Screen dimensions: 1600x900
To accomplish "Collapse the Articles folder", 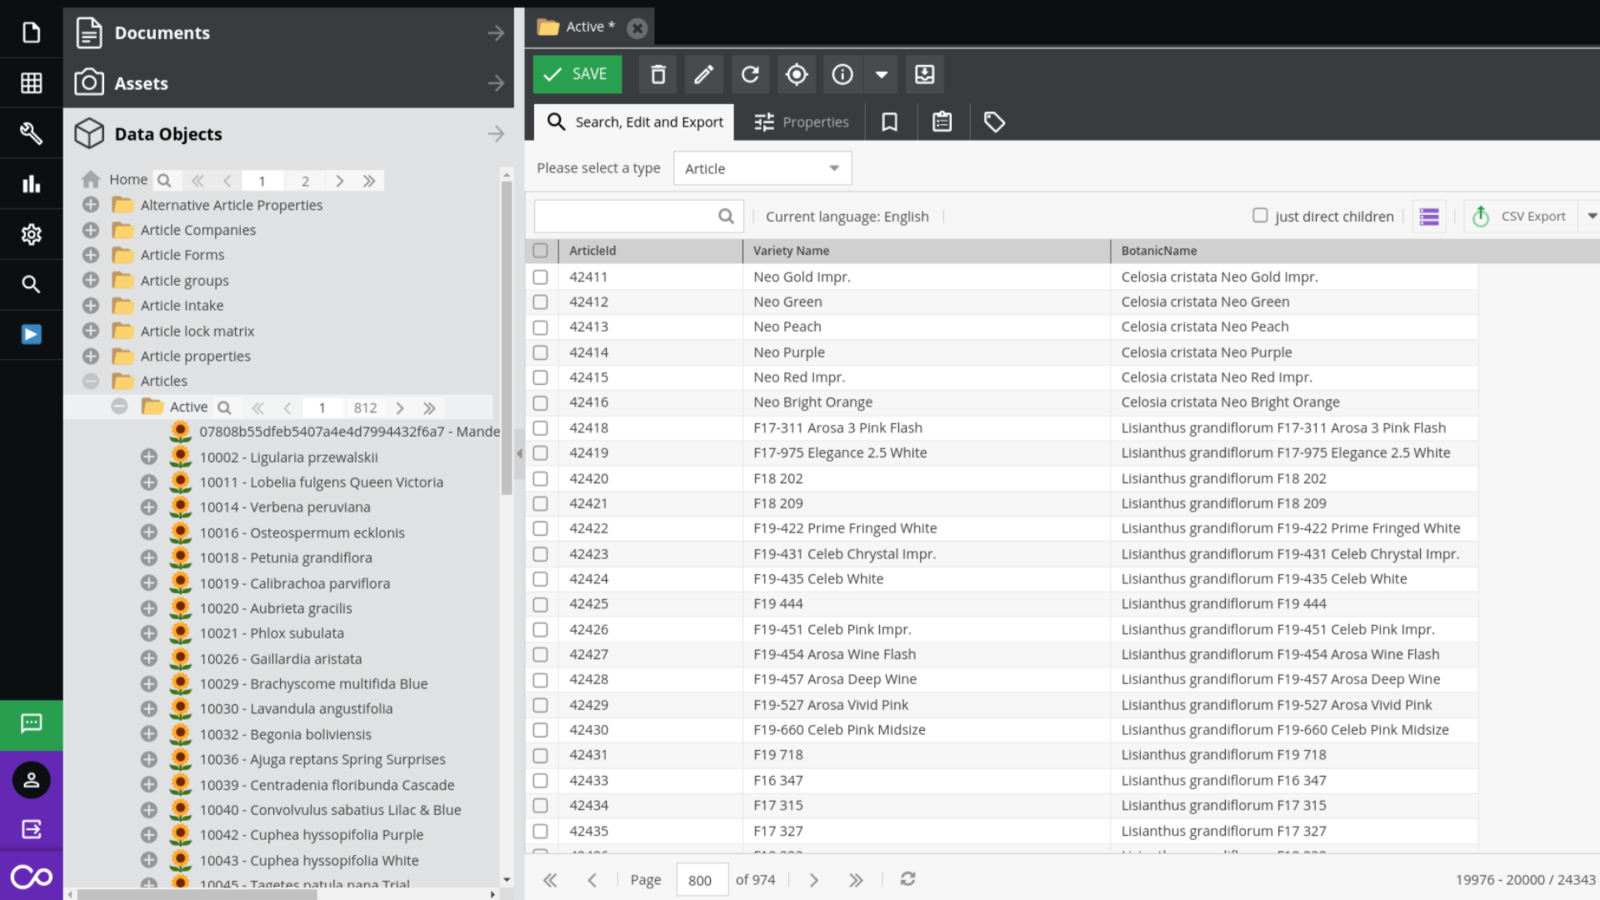I will click(x=90, y=381).
